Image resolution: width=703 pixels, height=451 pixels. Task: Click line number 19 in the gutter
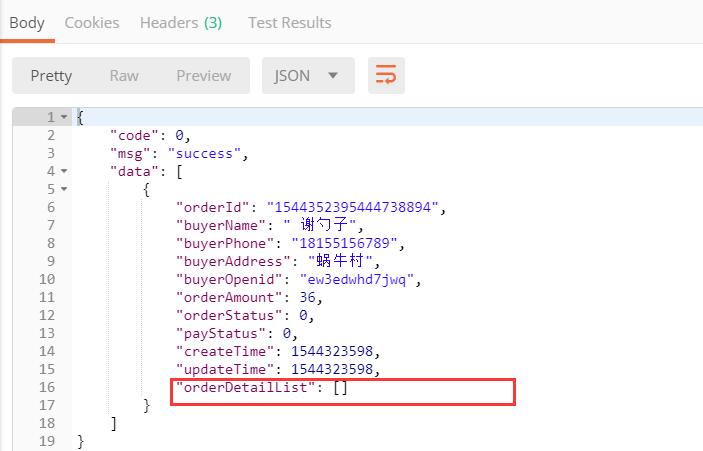click(x=47, y=441)
